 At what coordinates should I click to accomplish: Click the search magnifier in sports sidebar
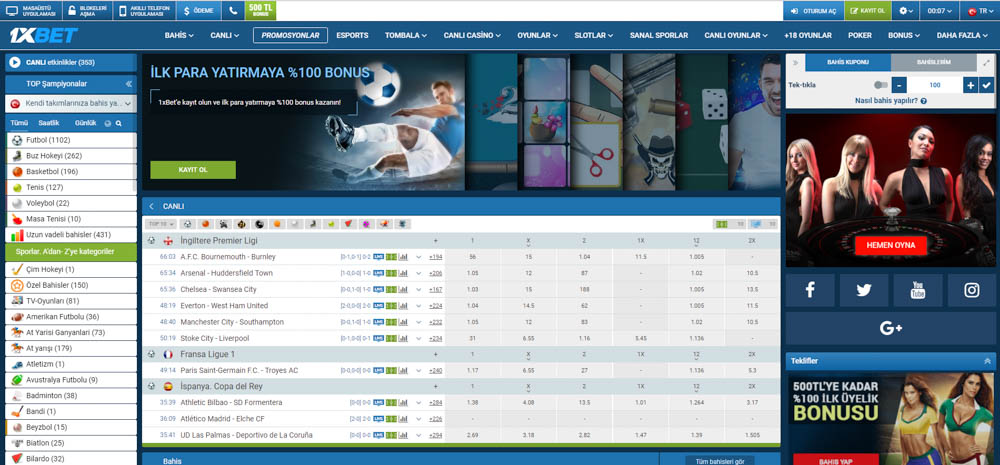(x=118, y=123)
